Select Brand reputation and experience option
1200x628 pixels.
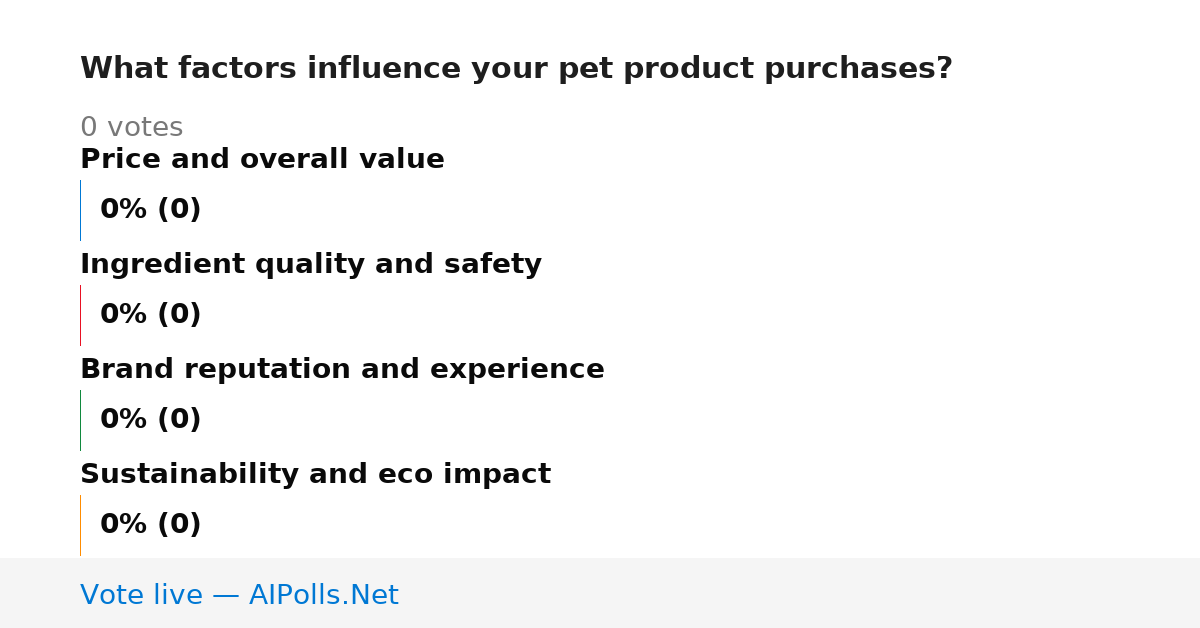[x=342, y=370]
